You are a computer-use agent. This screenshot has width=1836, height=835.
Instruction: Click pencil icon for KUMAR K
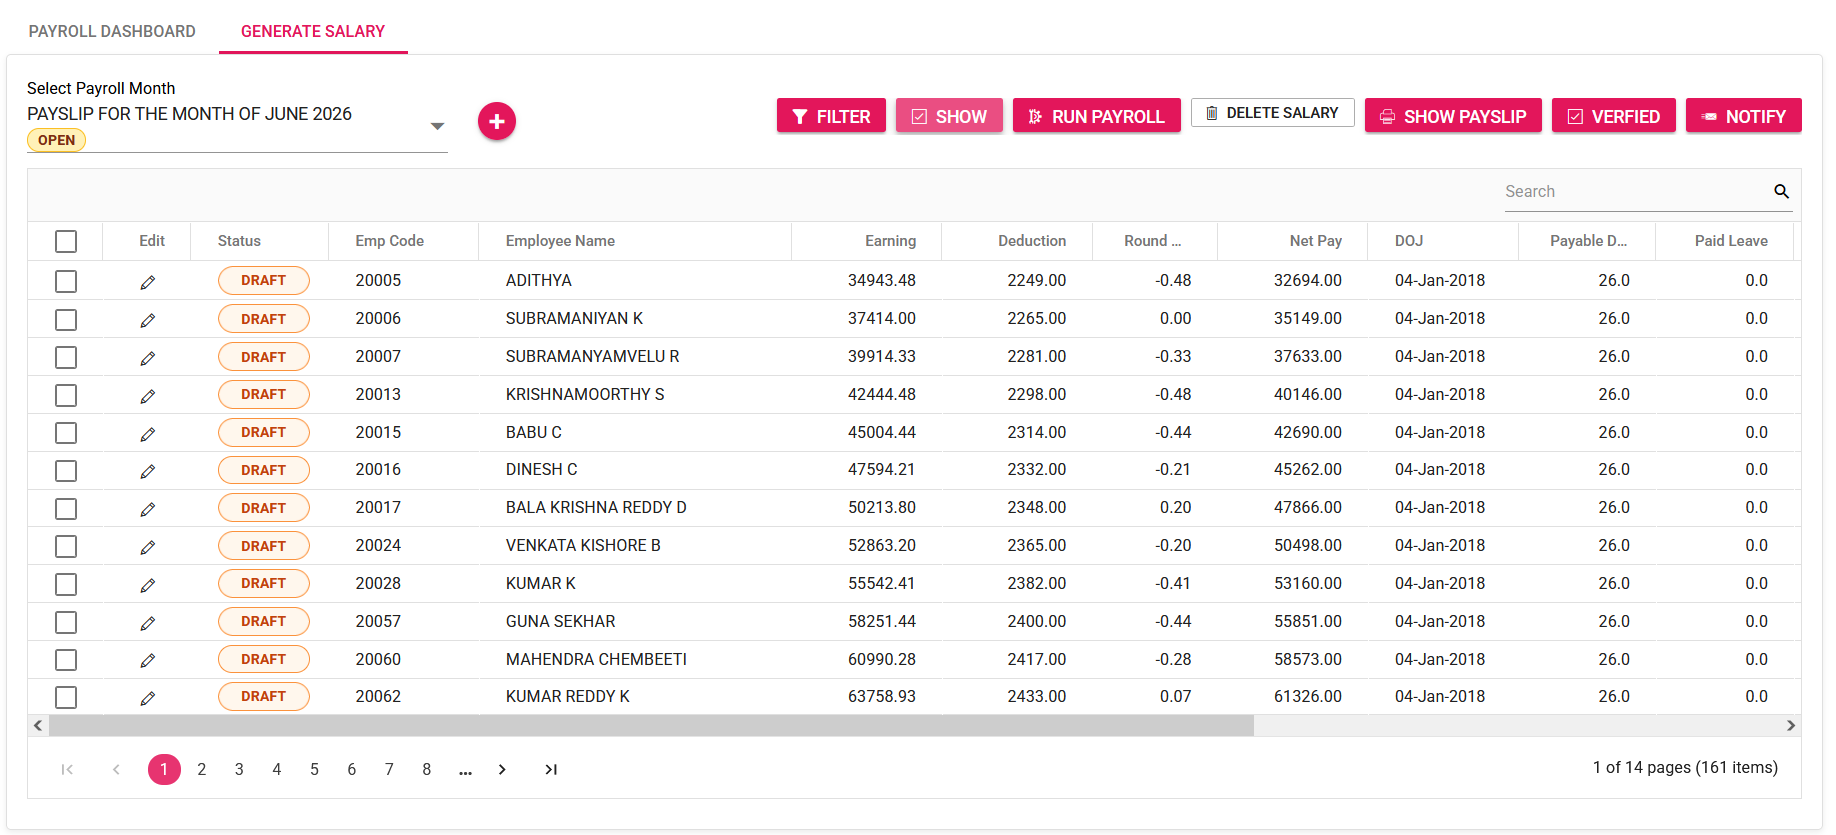(148, 585)
